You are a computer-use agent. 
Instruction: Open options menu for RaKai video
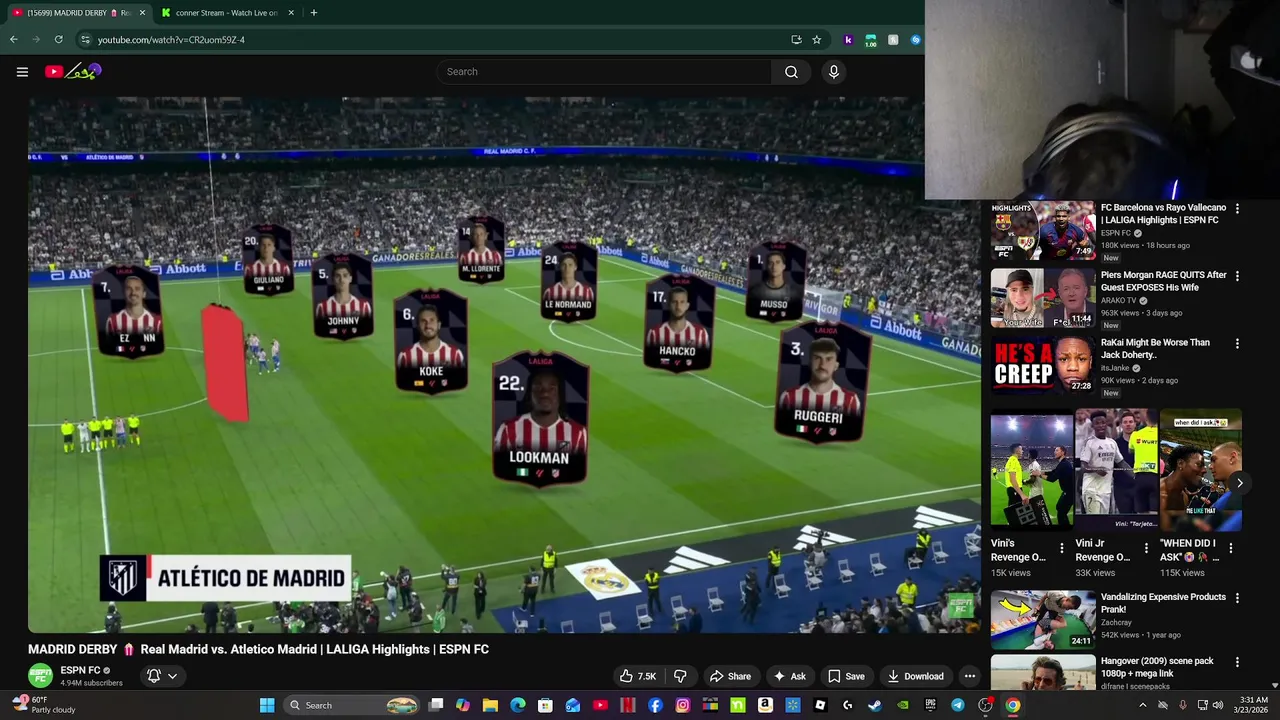tap(1237, 344)
